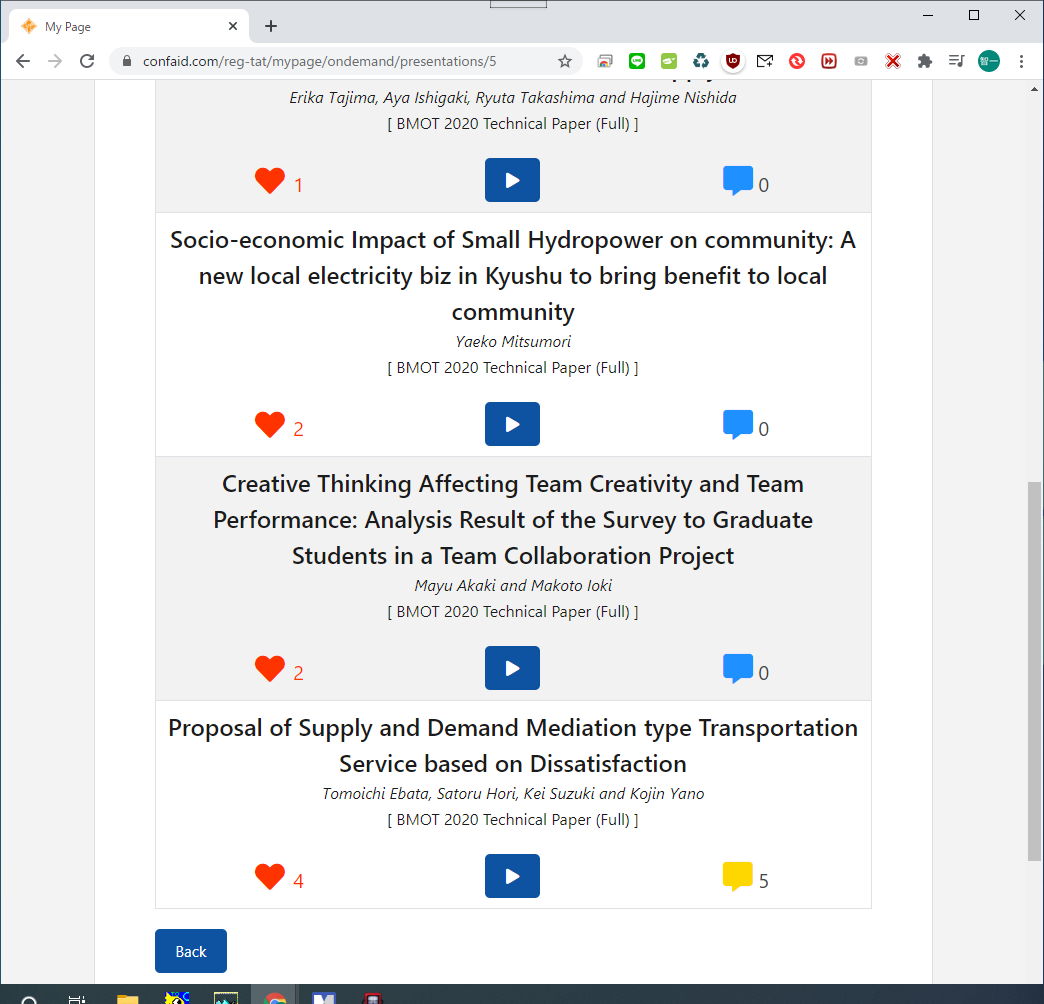Like Erika Tajima's paper with heart icon
This screenshot has height=1004, width=1044.
click(270, 181)
